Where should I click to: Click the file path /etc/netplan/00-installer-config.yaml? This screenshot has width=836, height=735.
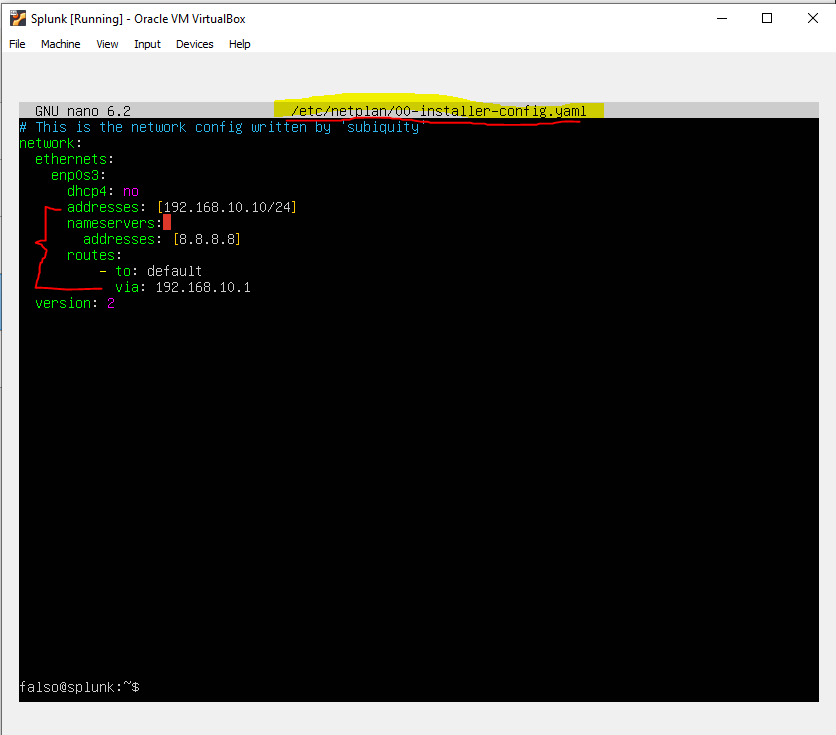pyautogui.click(x=438, y=111)
